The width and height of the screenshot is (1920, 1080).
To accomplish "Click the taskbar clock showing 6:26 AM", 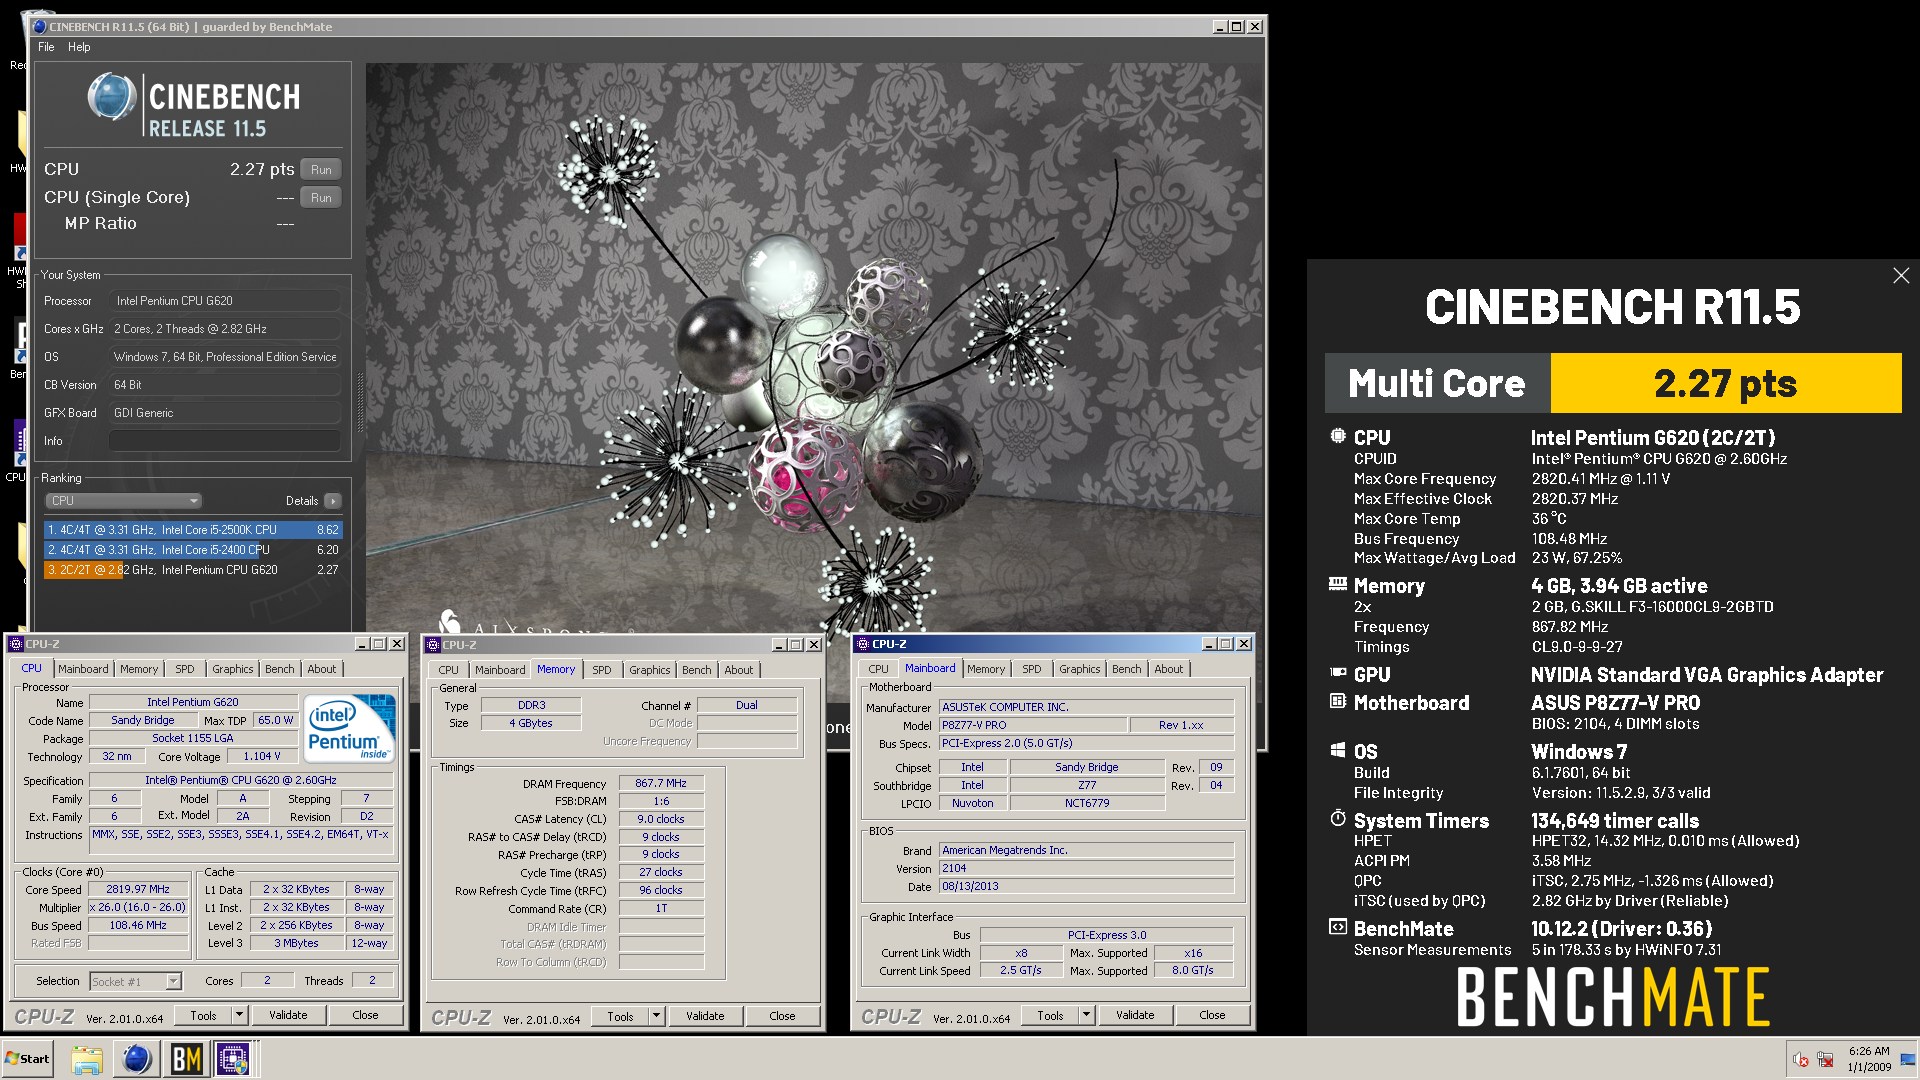I will click(x=1868, y=1059).
